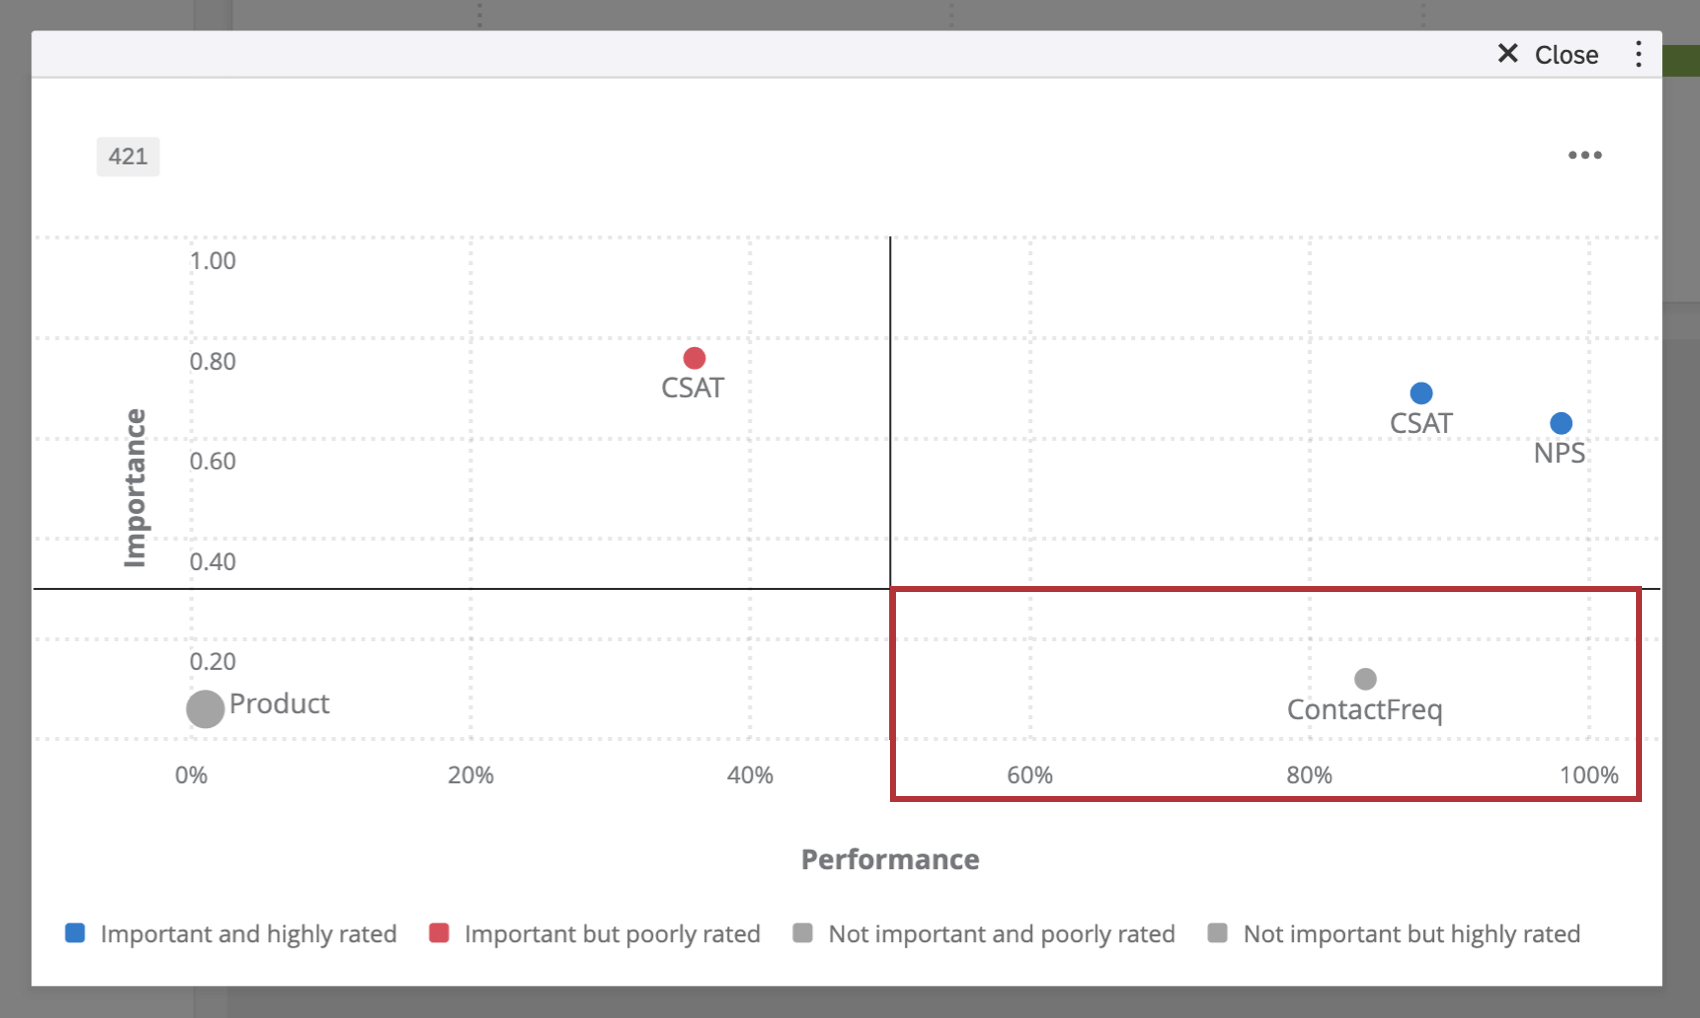This screenshot has width=1700, height=1018.
Task: Click the 421 response count badge
Action: pos(127,156)
